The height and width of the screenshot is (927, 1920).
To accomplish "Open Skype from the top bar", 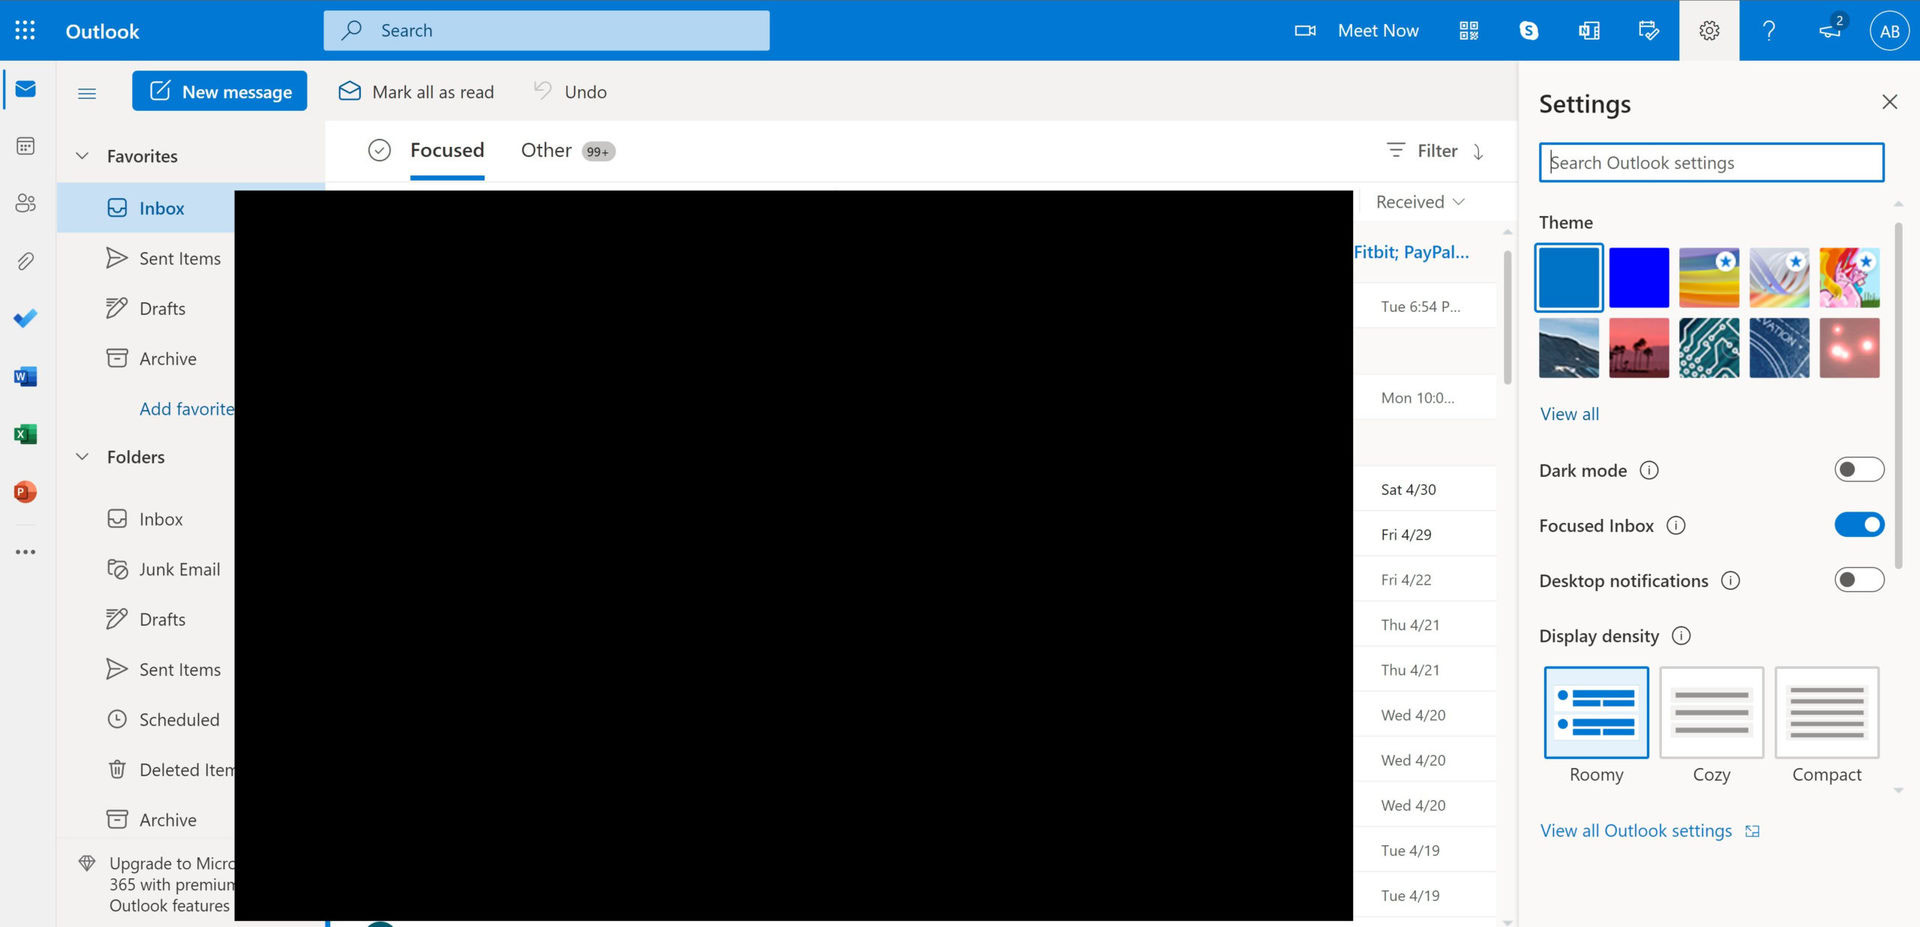I will pos(1528,30).
